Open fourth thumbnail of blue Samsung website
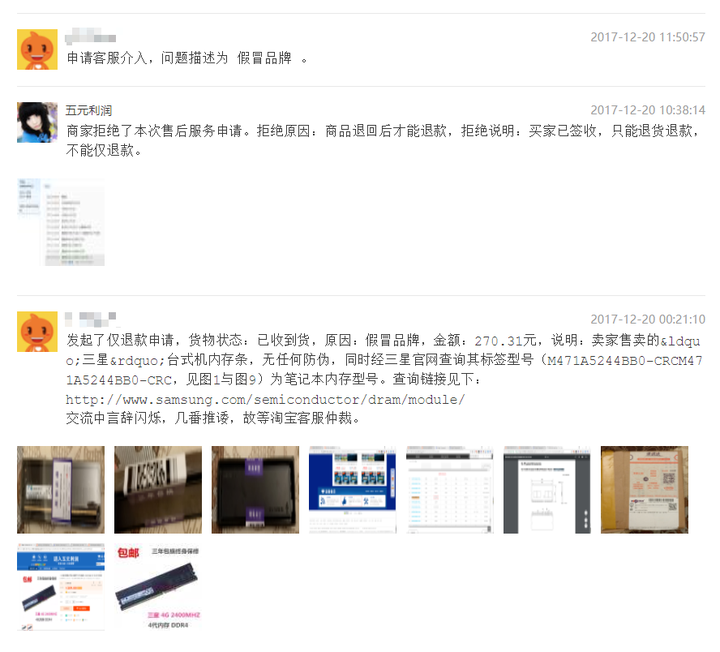Image resolution: width=720 pixels, height=652 pixels. [353, 489]
